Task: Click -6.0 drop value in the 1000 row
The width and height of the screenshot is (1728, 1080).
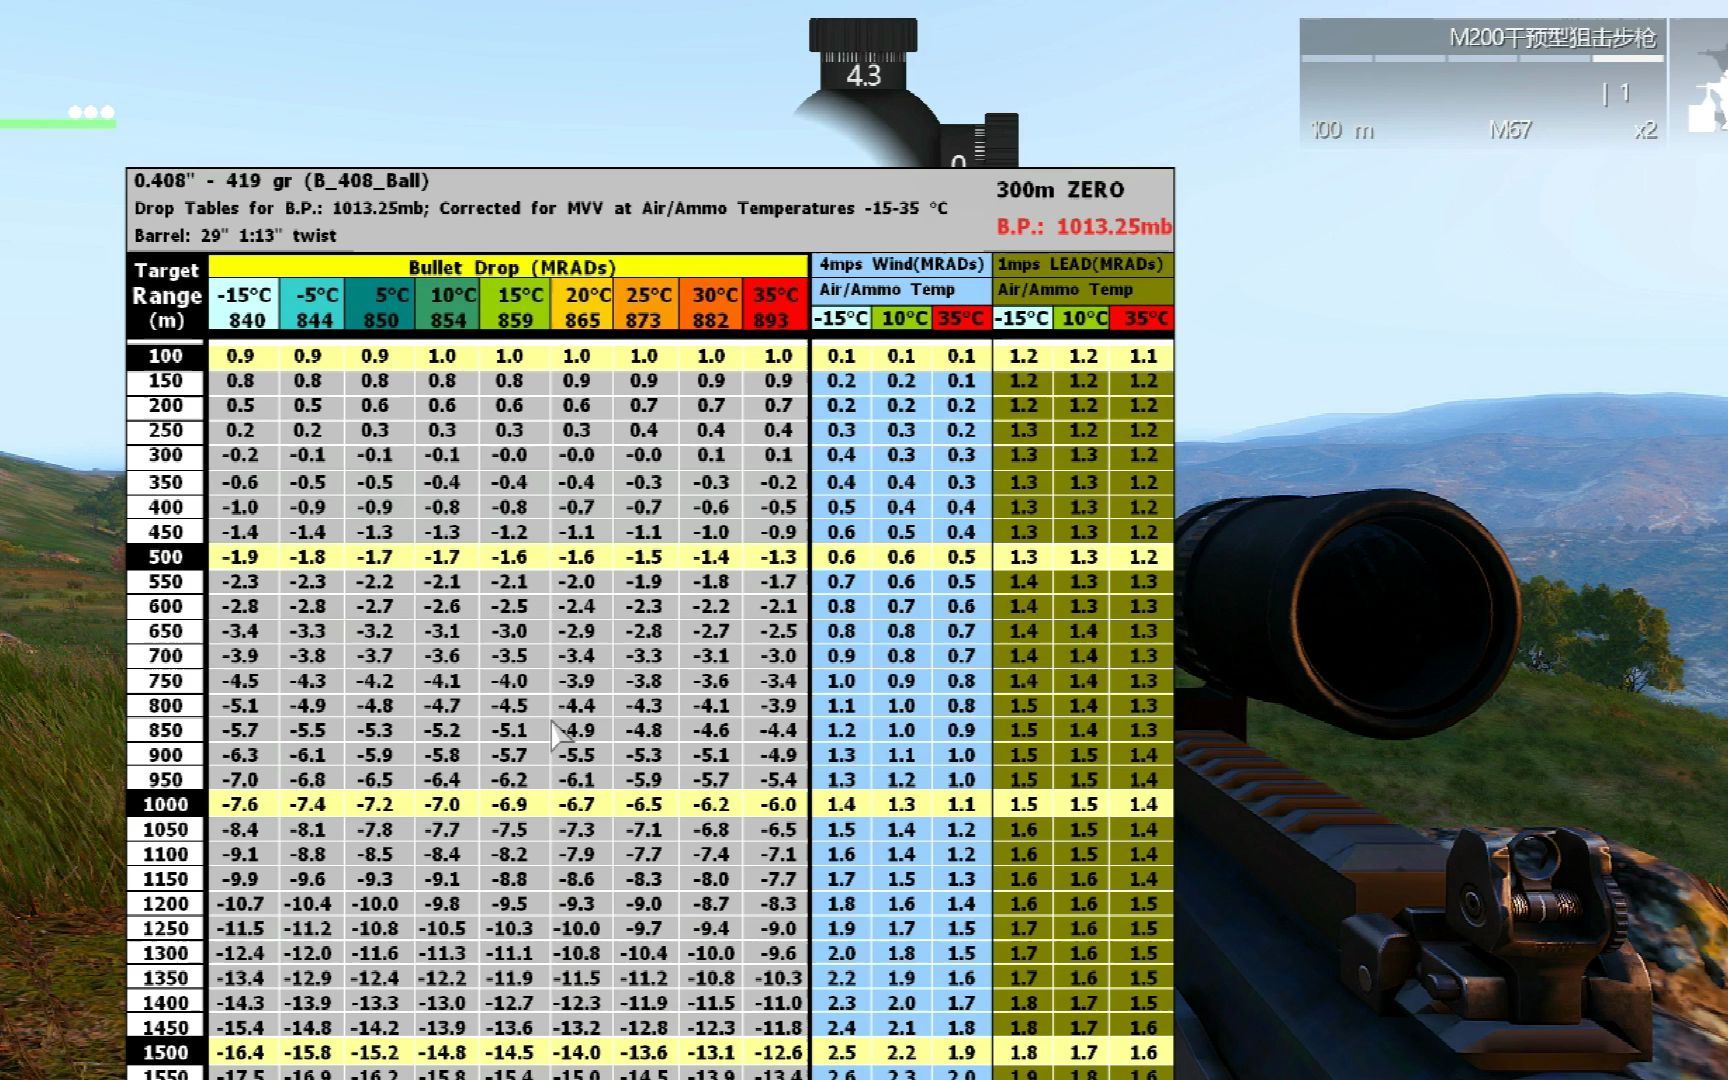Action: tap(777, 805)
